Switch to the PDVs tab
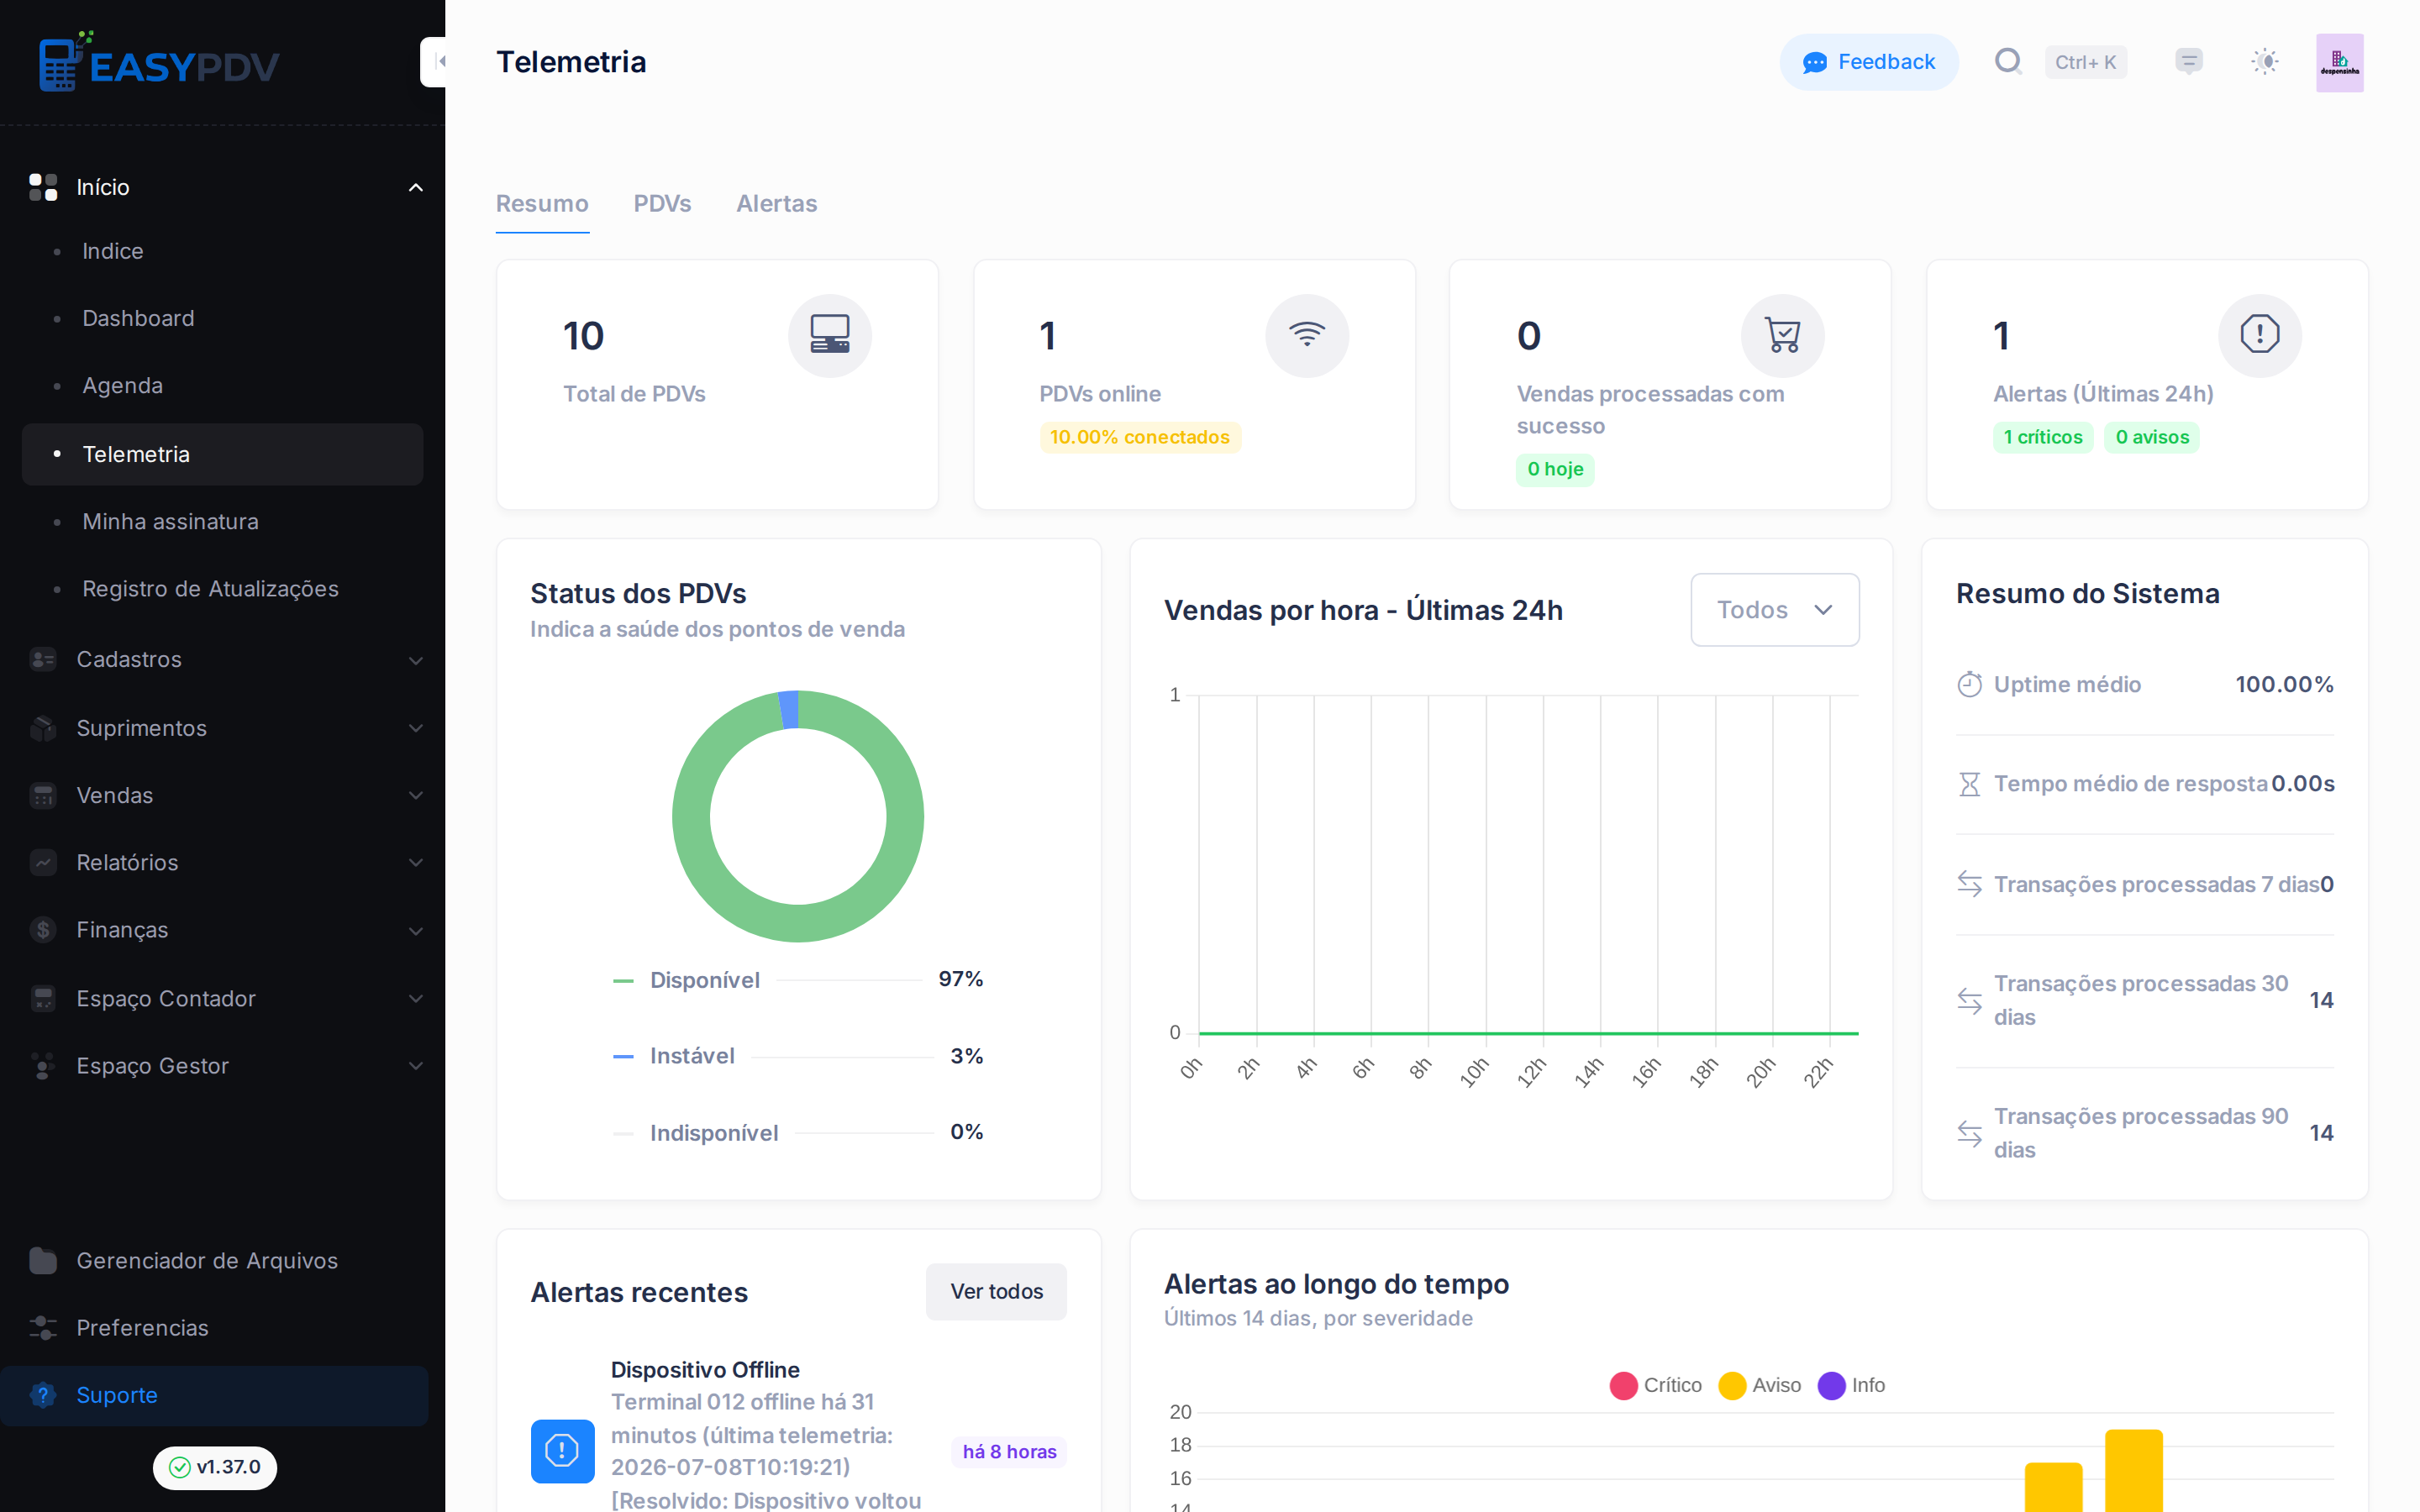The width and height of the screenshot is (2420, 1512). [x=662, y=204]
